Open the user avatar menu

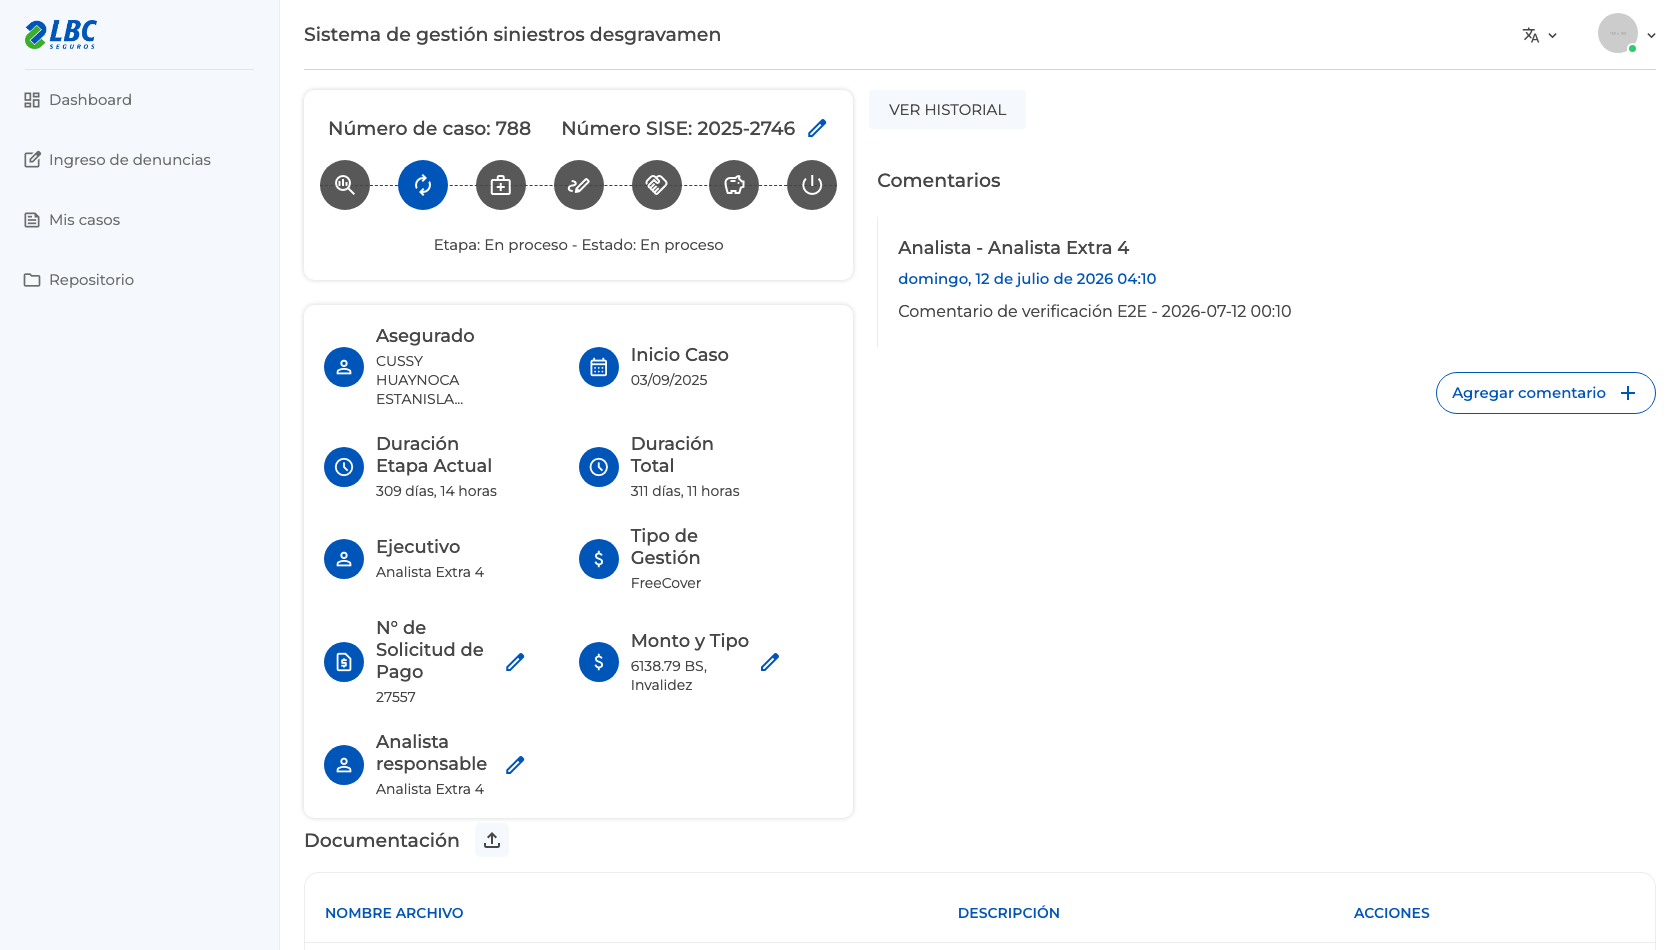pos(1627,34)
